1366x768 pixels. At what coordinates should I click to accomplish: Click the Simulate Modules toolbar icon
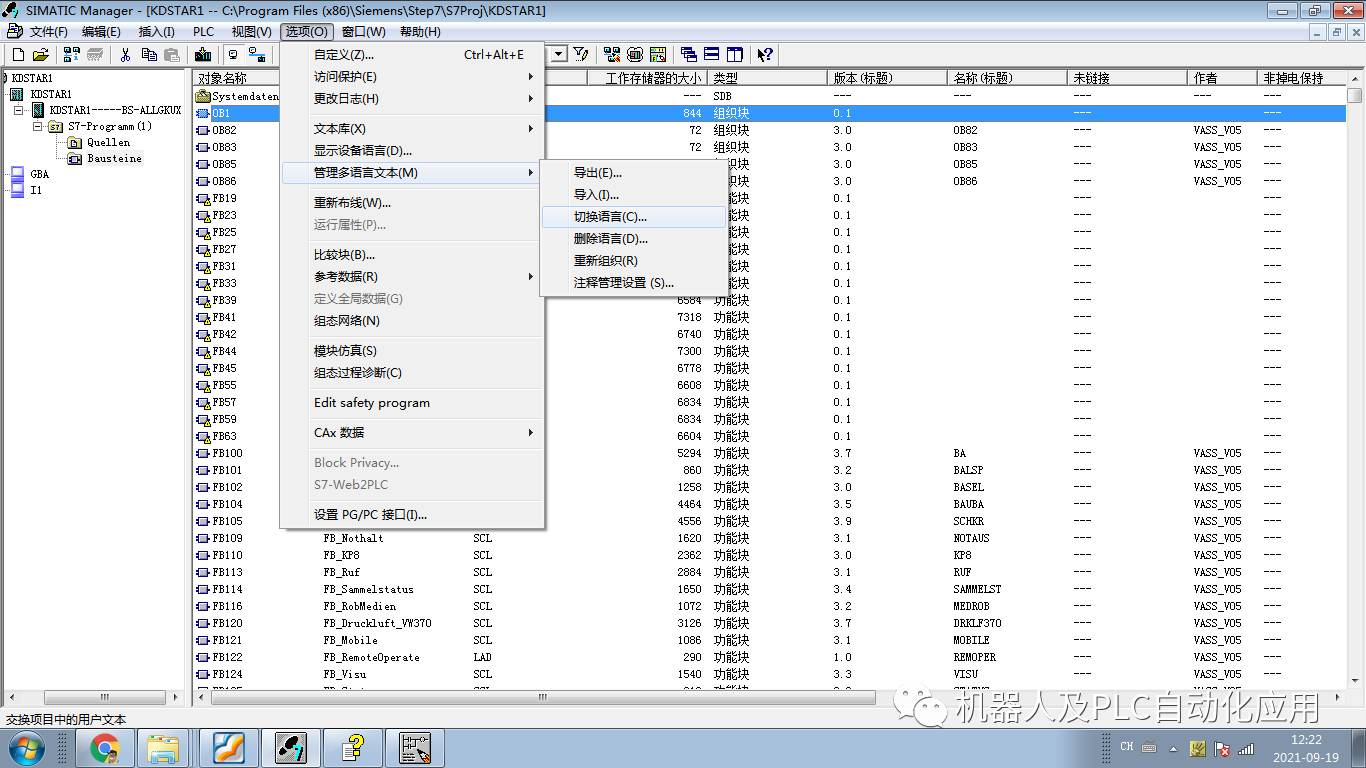point(635,54)
